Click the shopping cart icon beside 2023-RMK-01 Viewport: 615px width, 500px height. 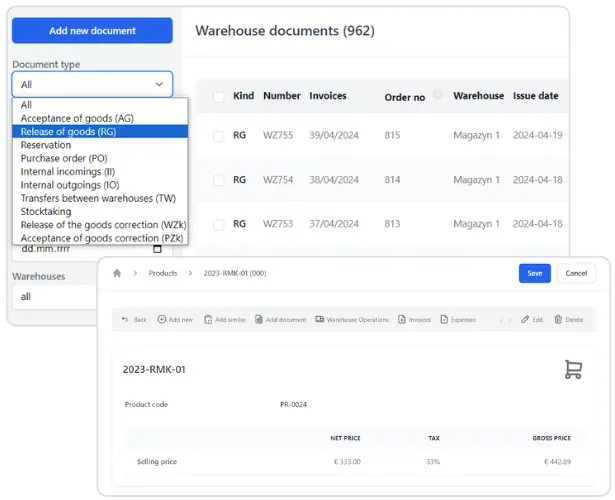tap(573, 370)
